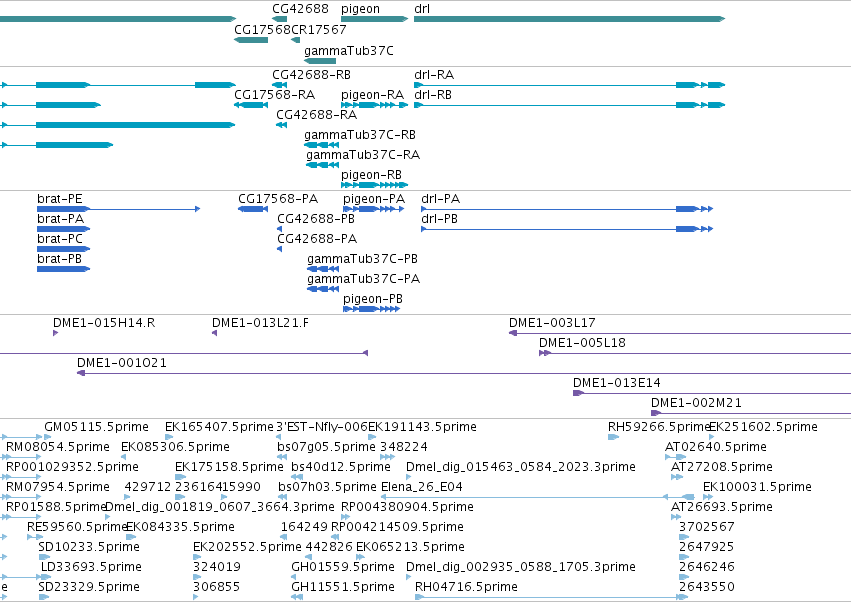Select EST GH01559.5prime

click(x=343, y=567)
